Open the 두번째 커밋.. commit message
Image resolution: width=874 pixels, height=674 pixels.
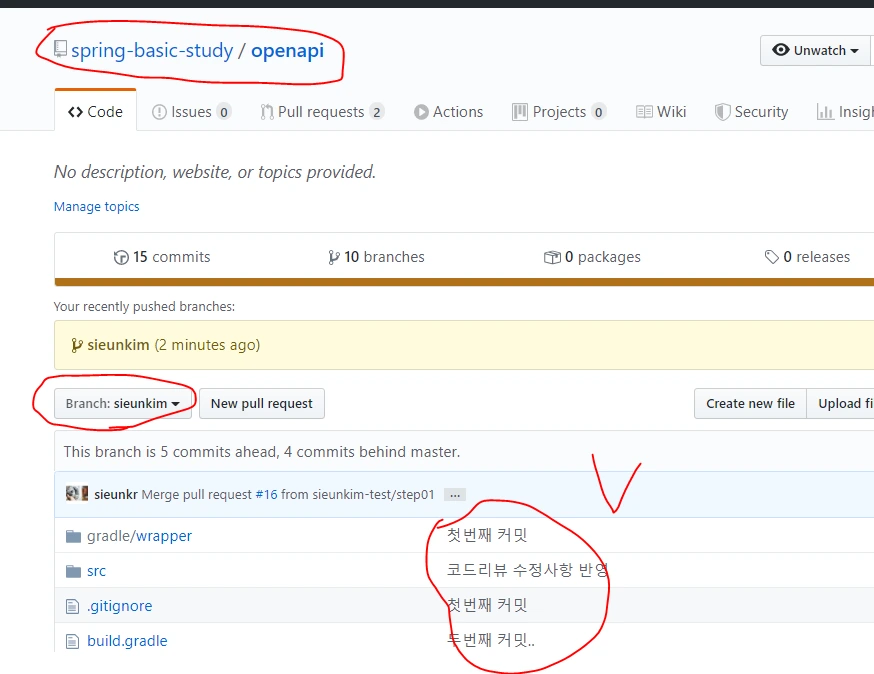(x=491, y=640)
